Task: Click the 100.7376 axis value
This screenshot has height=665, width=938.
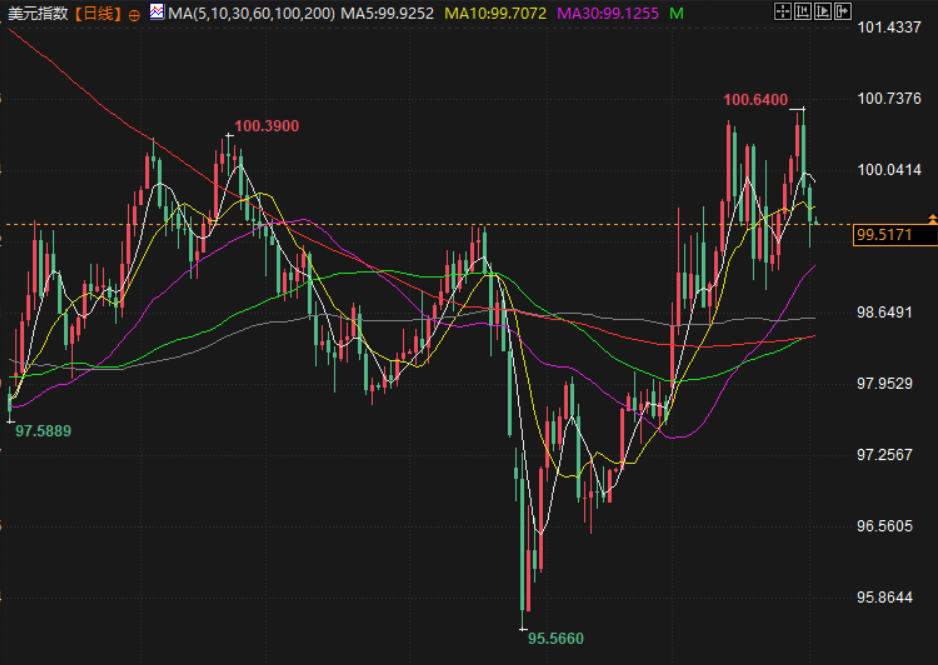Action: [x=890, y=99]
